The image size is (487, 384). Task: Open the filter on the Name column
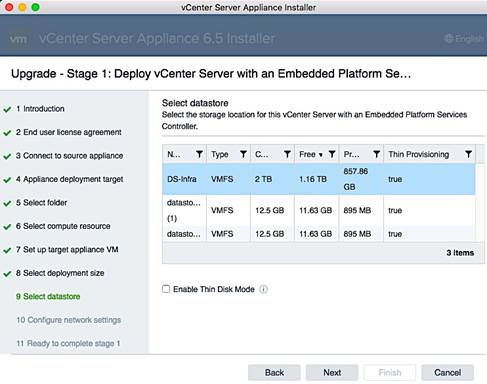(x=199, y=154)
